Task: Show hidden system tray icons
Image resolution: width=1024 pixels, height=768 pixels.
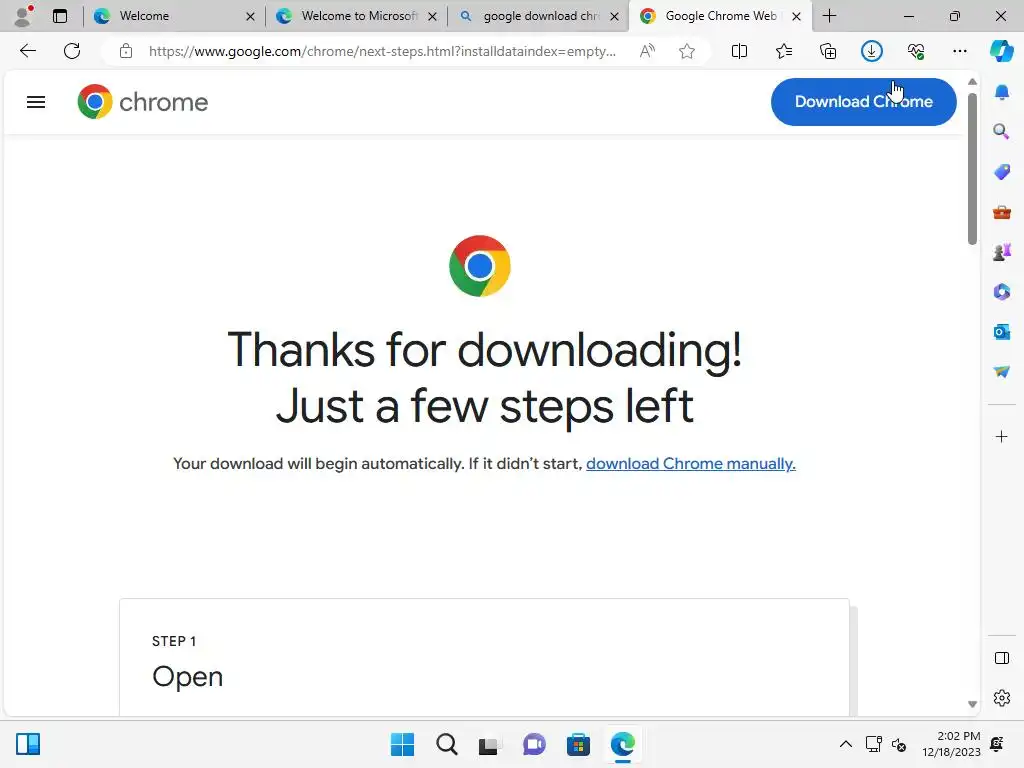Action: click(846, 744)
